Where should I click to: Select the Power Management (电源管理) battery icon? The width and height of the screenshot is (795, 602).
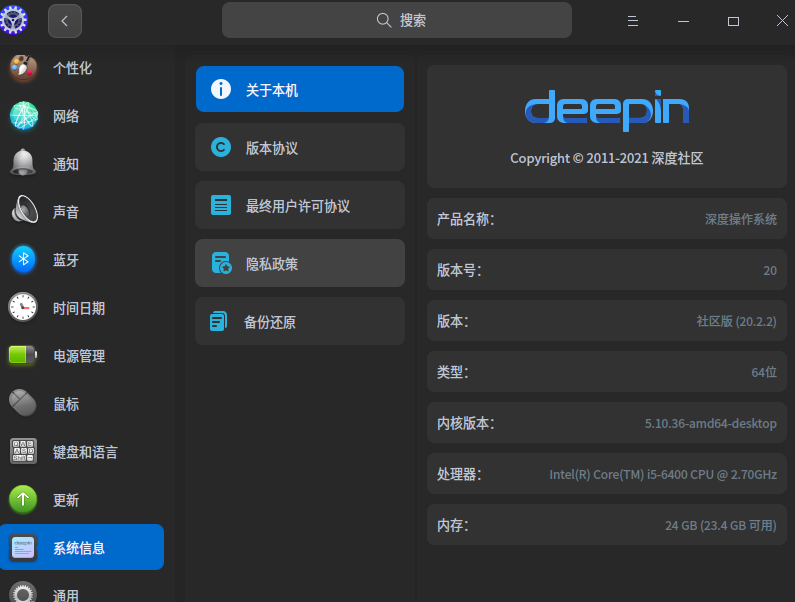click(23, 356)
